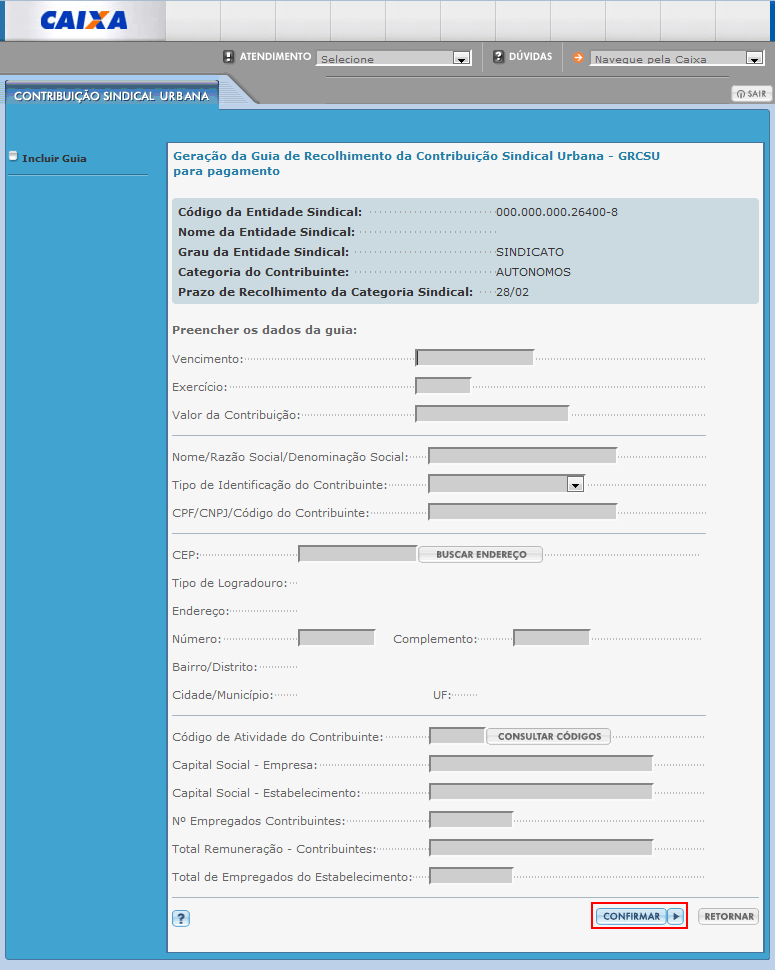Focus the Total Remuneração - Contribuintes field
The height and width of the screenshot is (970, 775).
[x=541, y=848]
